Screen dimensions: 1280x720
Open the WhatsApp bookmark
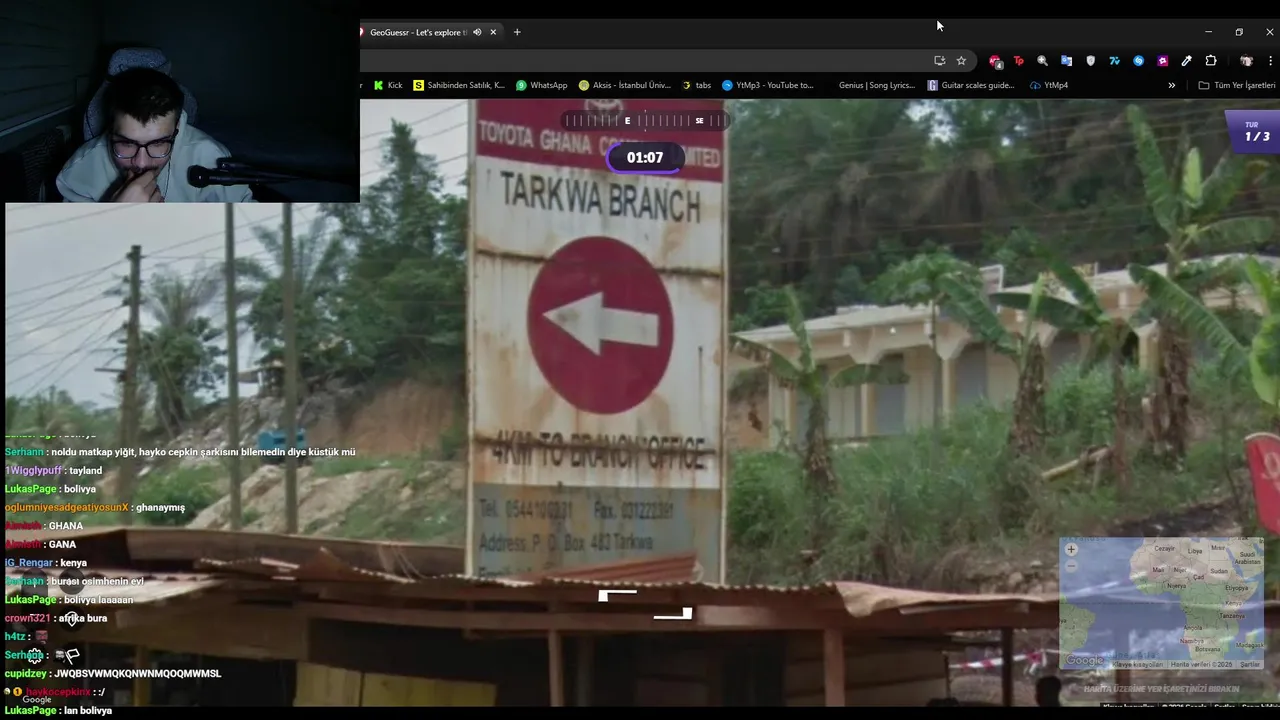(x=541, y=85)
